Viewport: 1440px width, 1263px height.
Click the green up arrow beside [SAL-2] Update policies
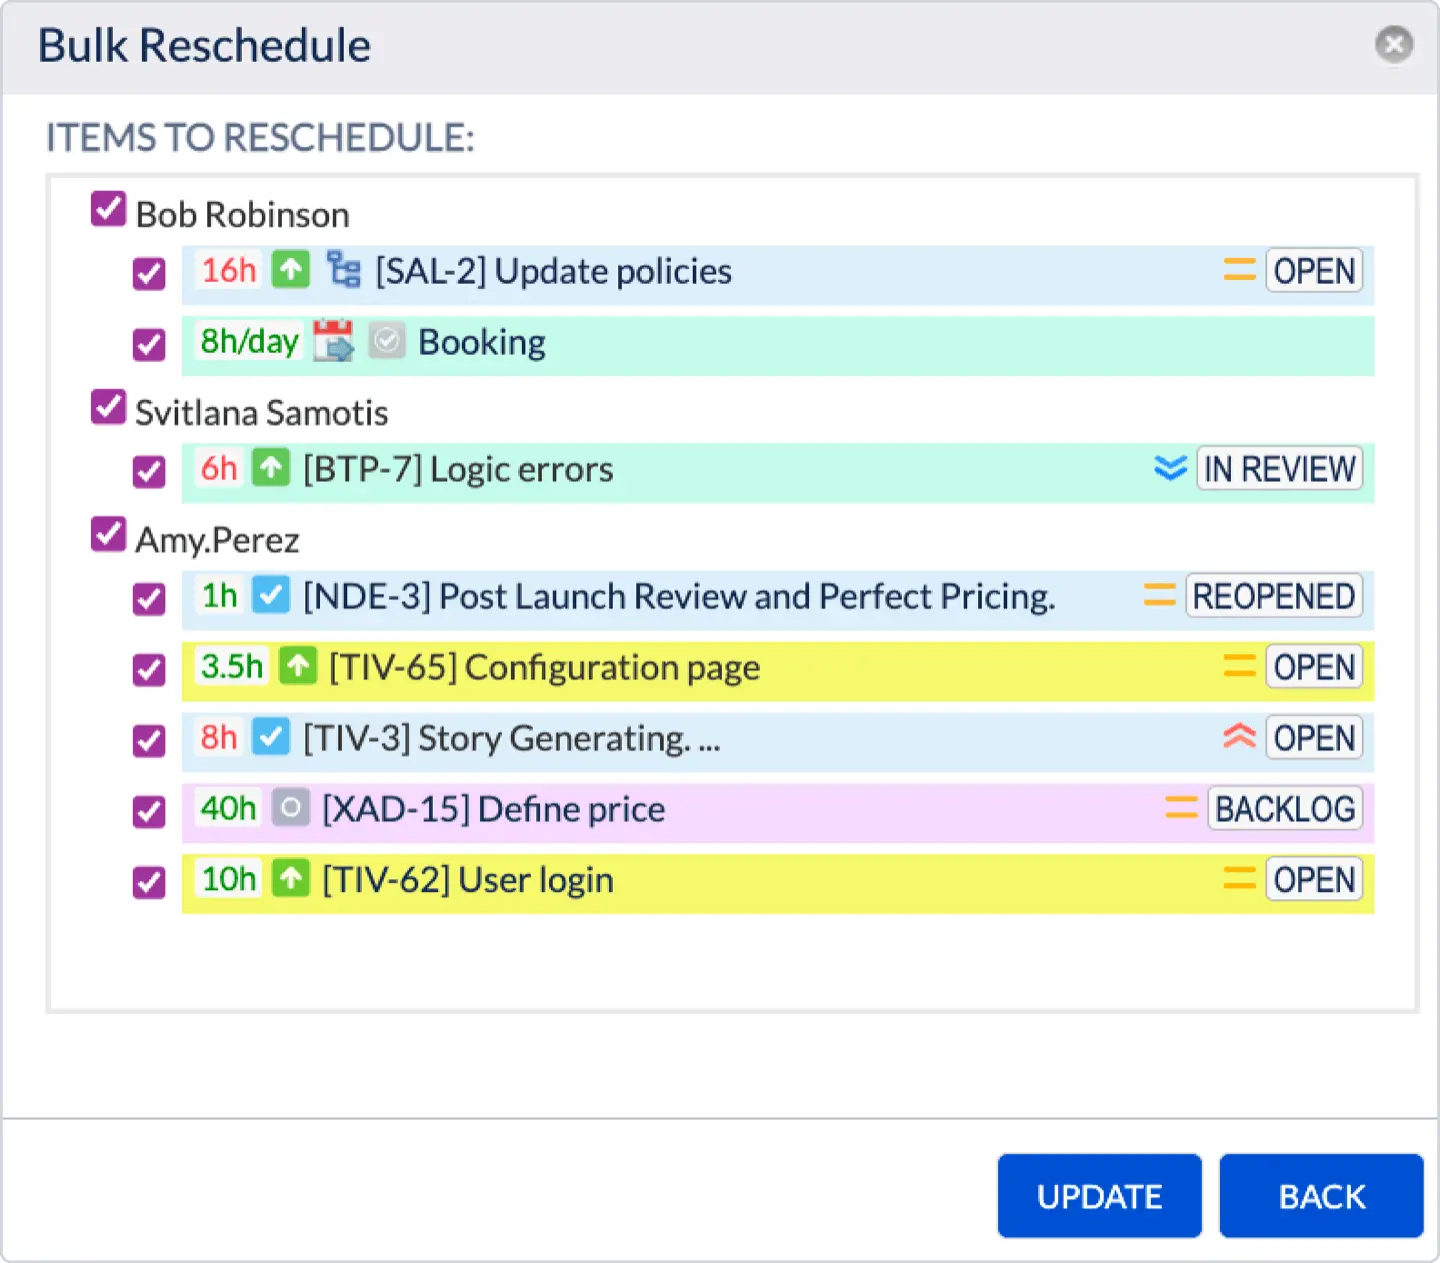click(290, 270)
